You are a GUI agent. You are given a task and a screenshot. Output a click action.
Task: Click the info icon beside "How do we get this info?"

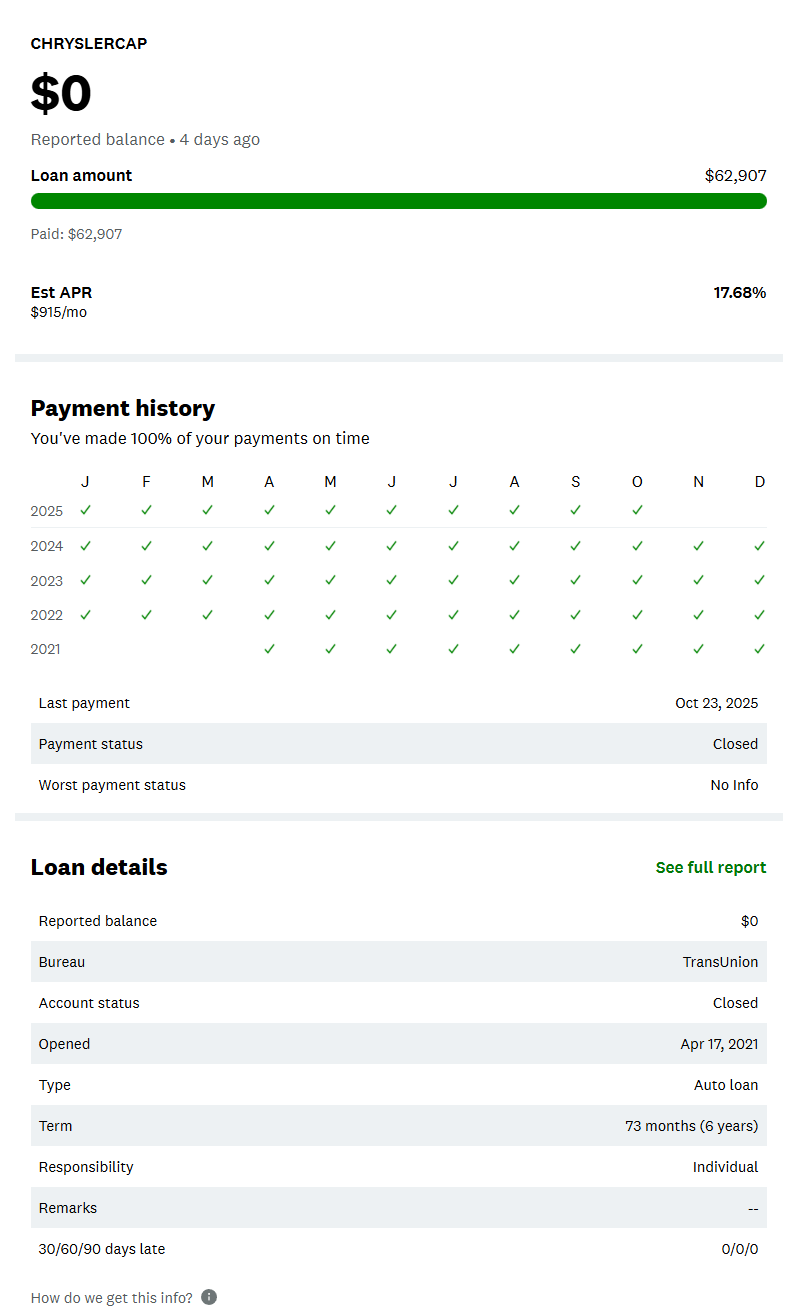tap(209, 1297)
